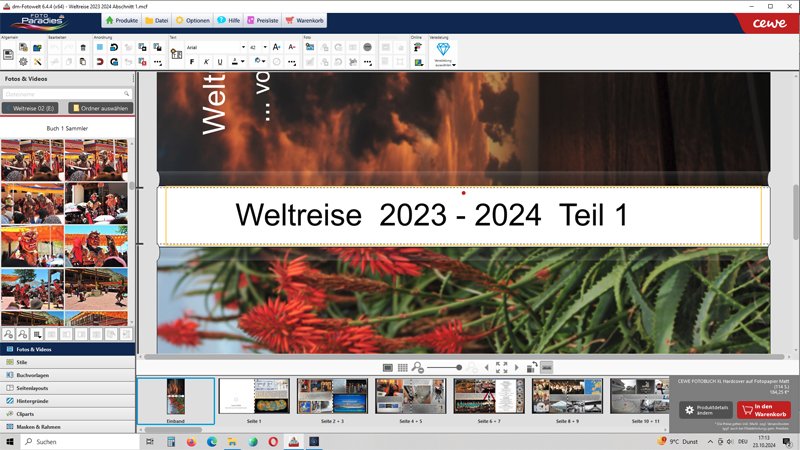Expand more Foto options (three dots)

click(x=367, y=62)
